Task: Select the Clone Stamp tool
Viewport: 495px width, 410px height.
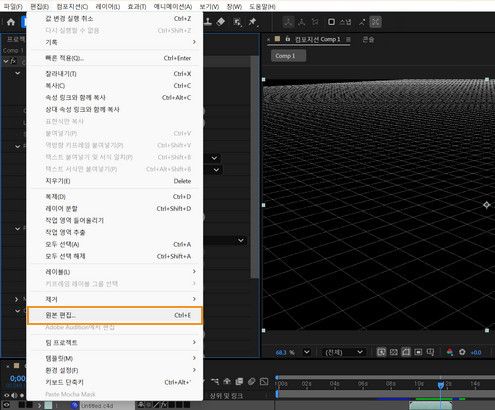Action: (208, 22)
